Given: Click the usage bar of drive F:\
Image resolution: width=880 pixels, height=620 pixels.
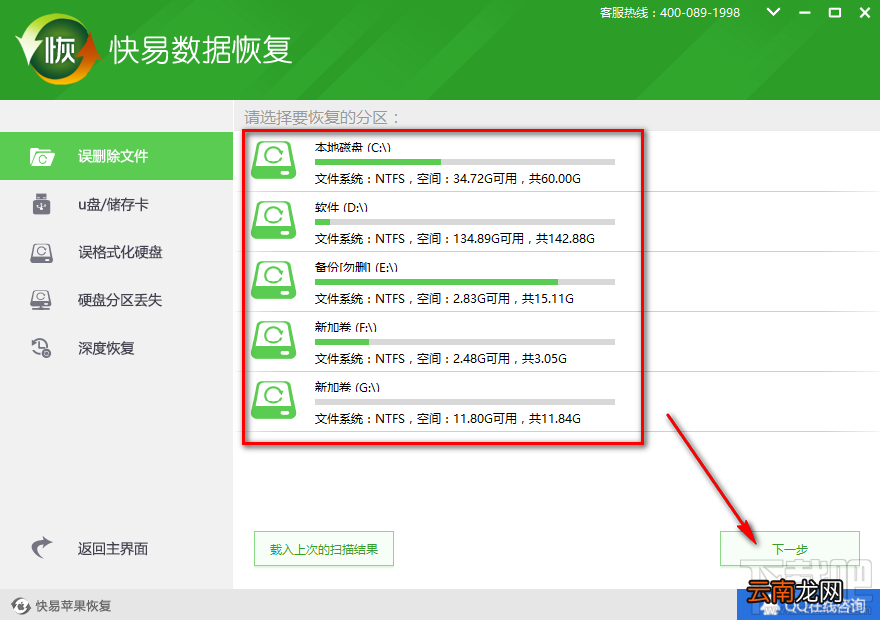Looking at the screenshot, I should point(465,342).
